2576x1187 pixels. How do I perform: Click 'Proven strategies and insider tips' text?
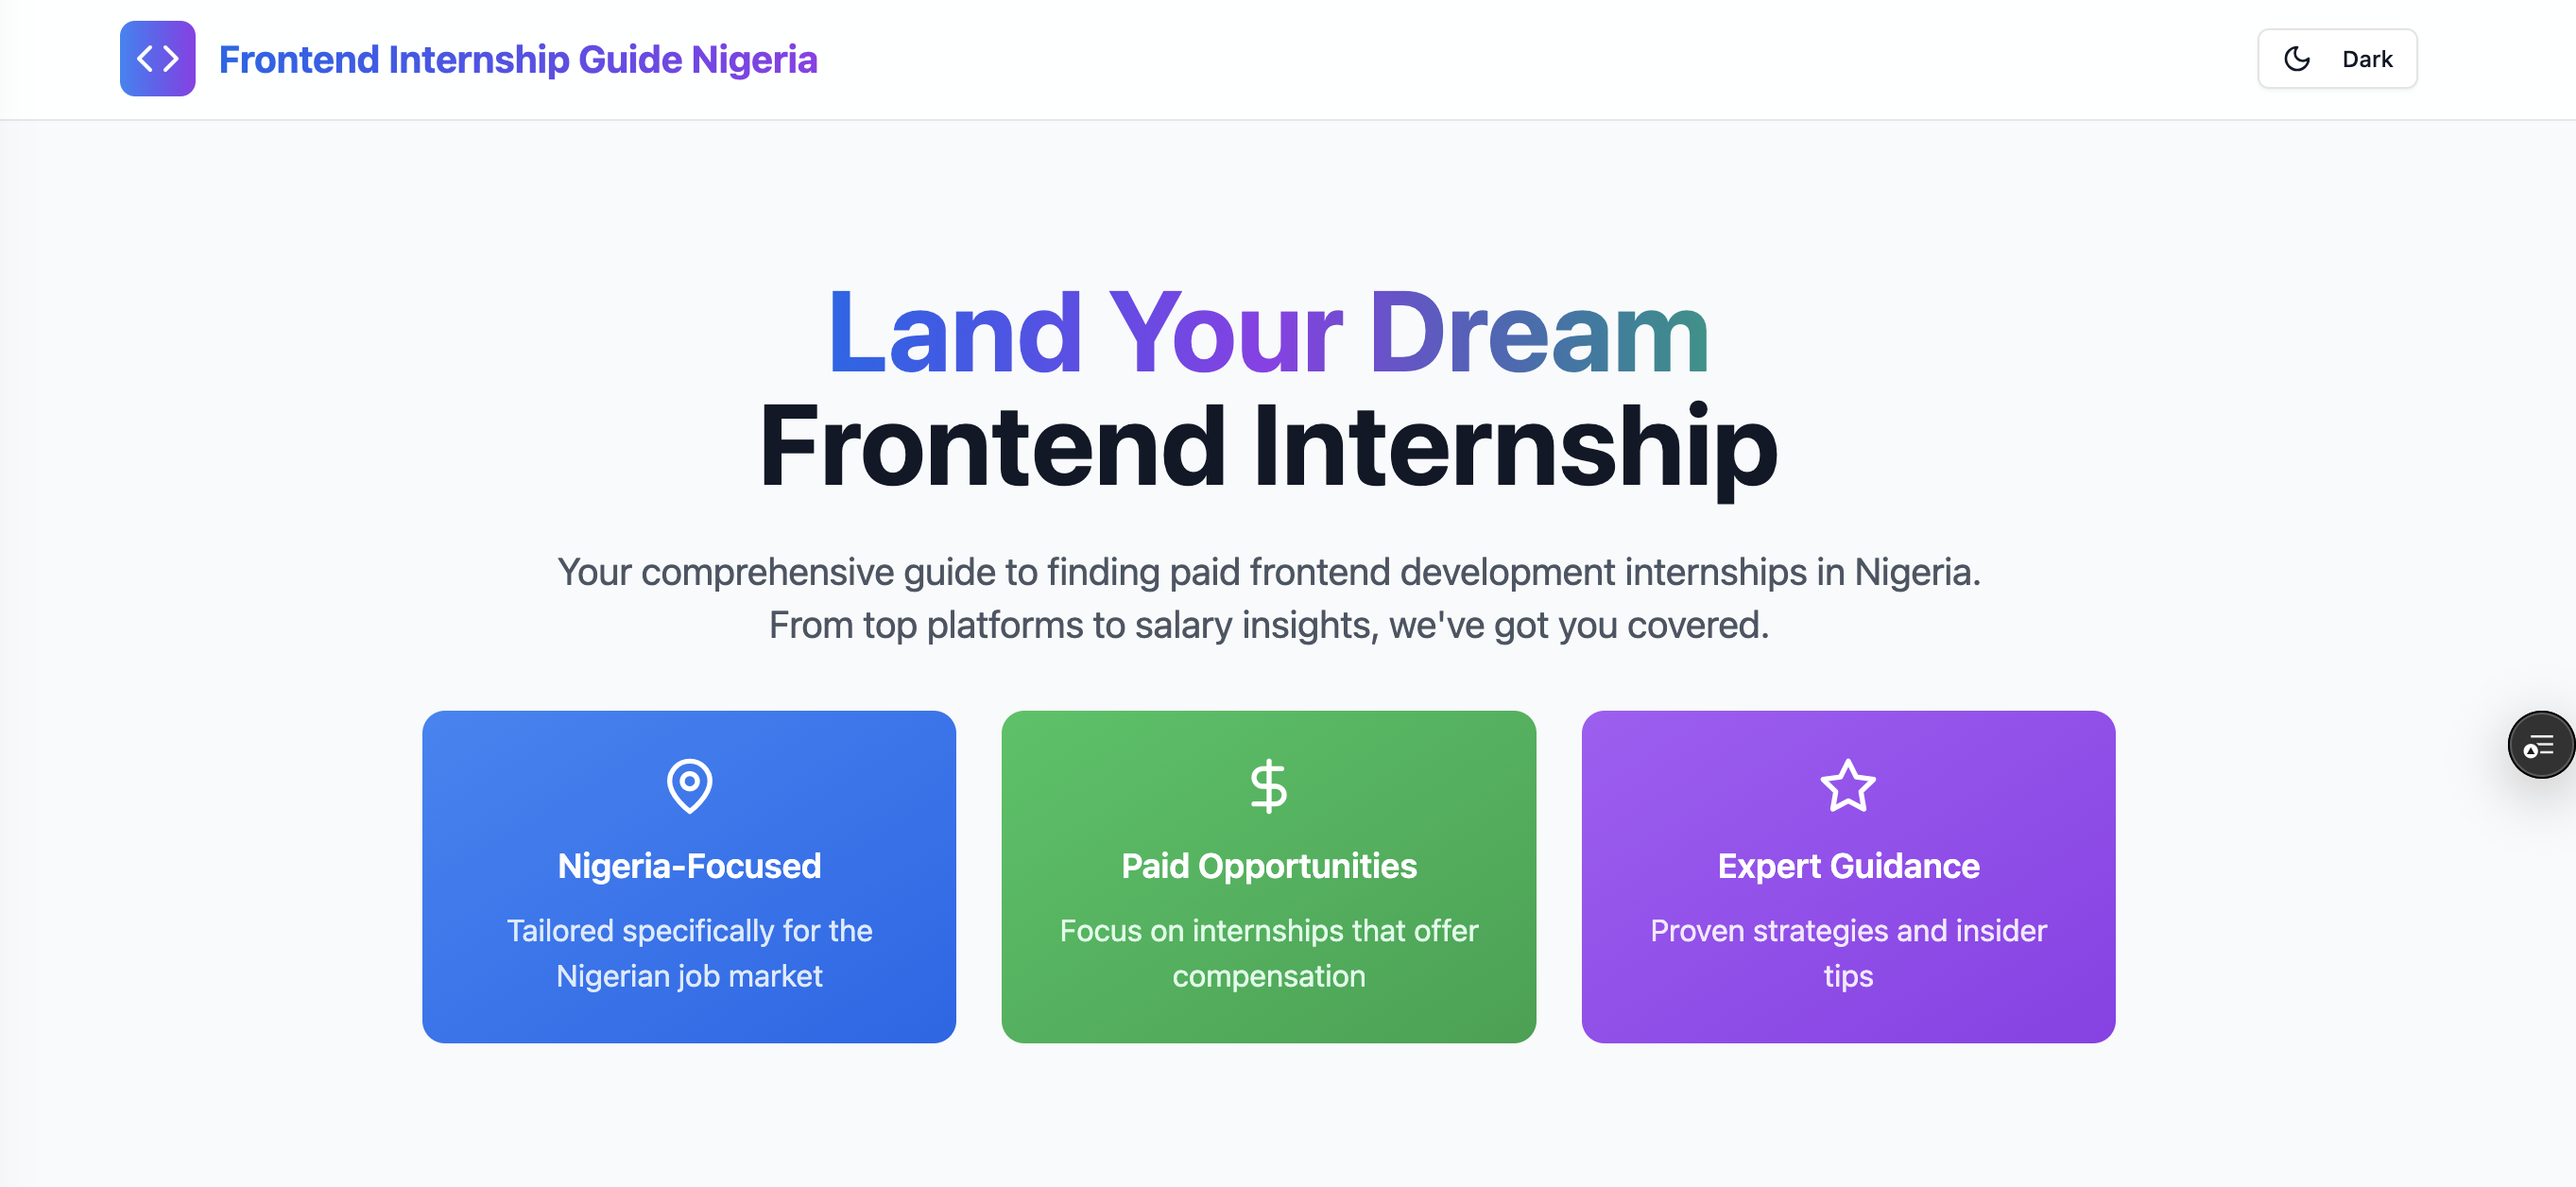1847,953
